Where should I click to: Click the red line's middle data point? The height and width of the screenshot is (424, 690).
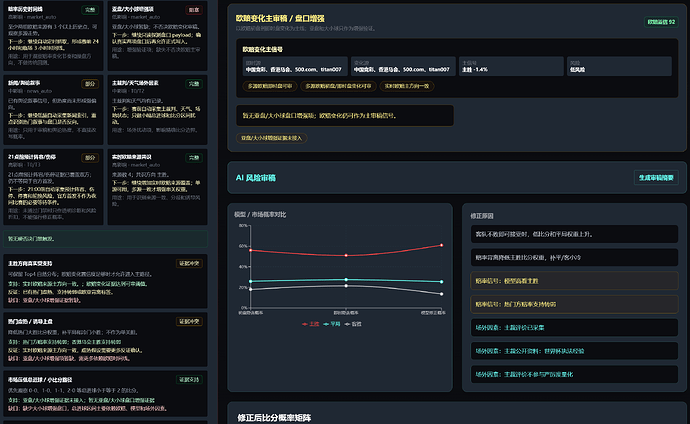coord(346,256)
